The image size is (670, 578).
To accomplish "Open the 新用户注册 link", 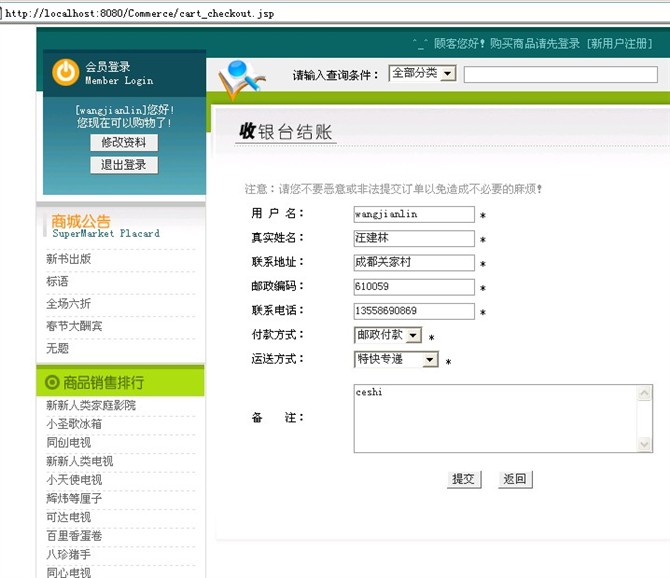I will 620,44.
